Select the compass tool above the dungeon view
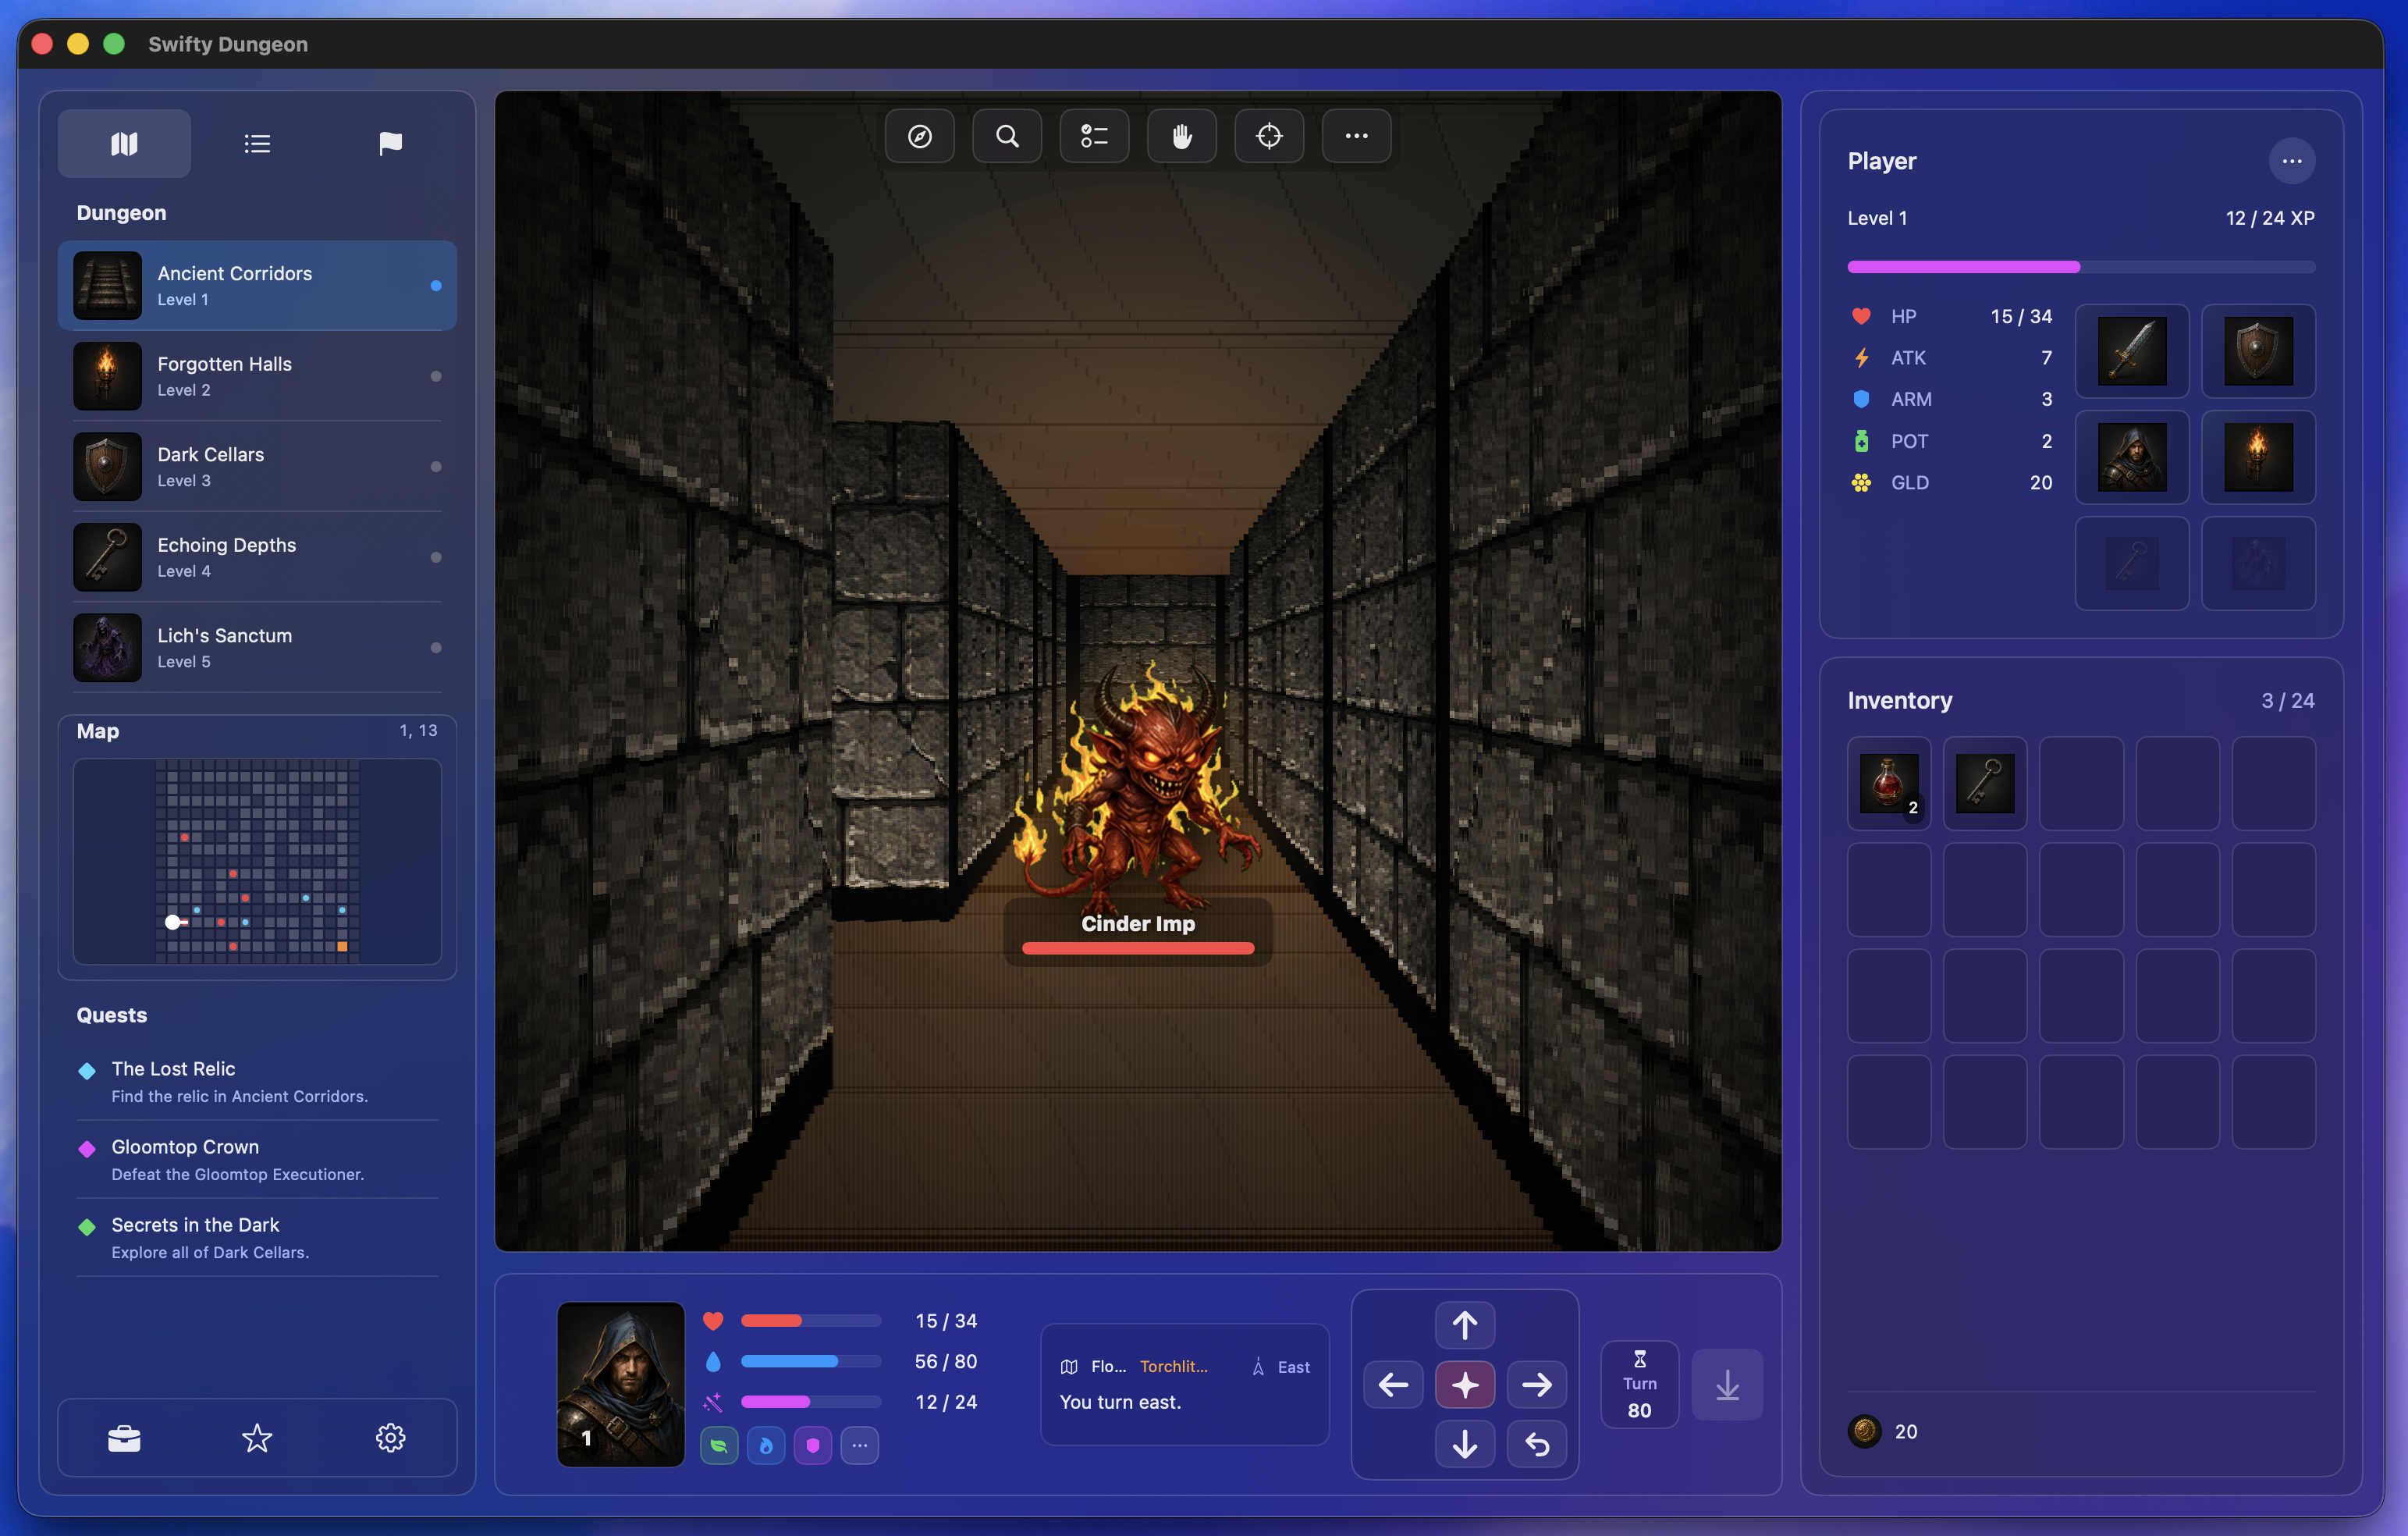Image resolution: width=2408 pixels, height=1536 pixels. [x=919, y=136]
